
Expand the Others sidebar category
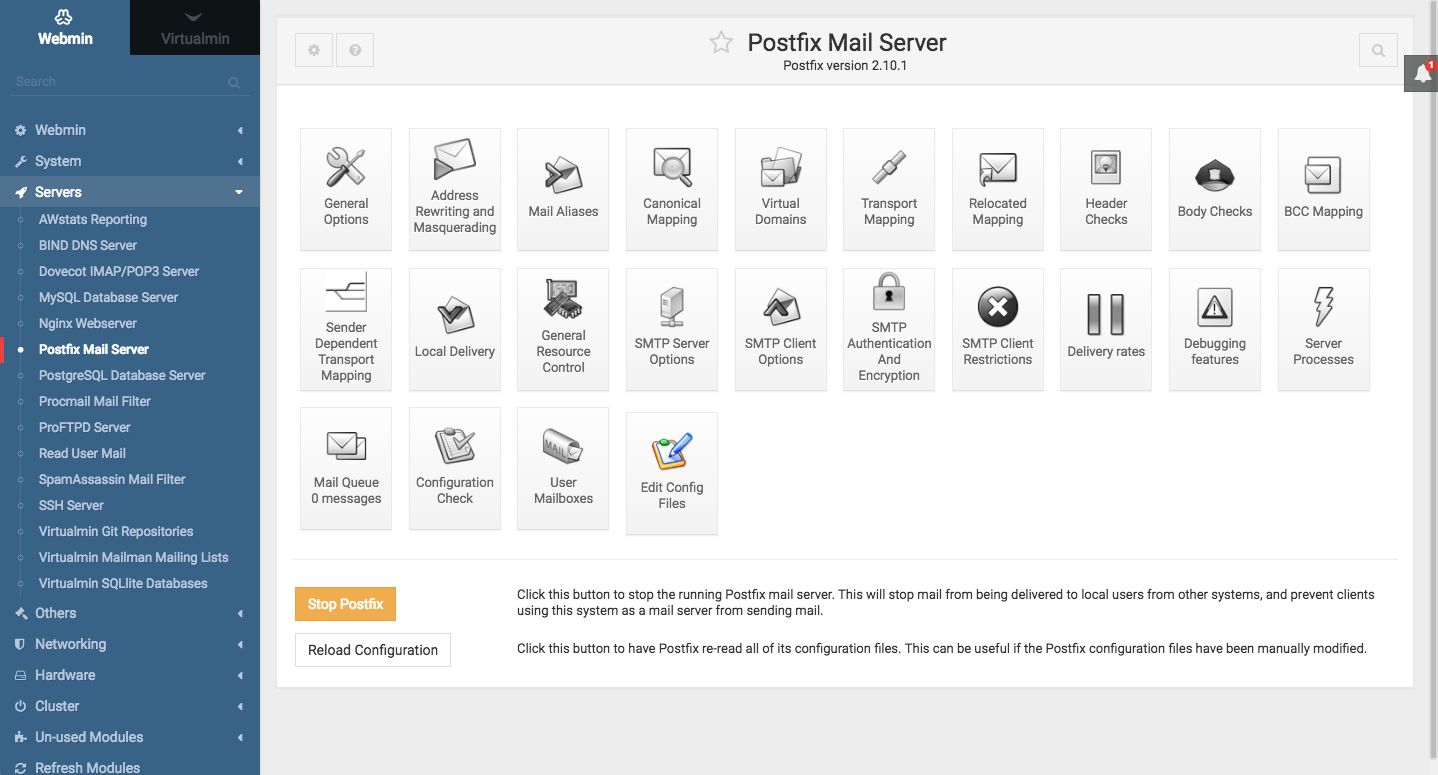(x=130, y=613)
